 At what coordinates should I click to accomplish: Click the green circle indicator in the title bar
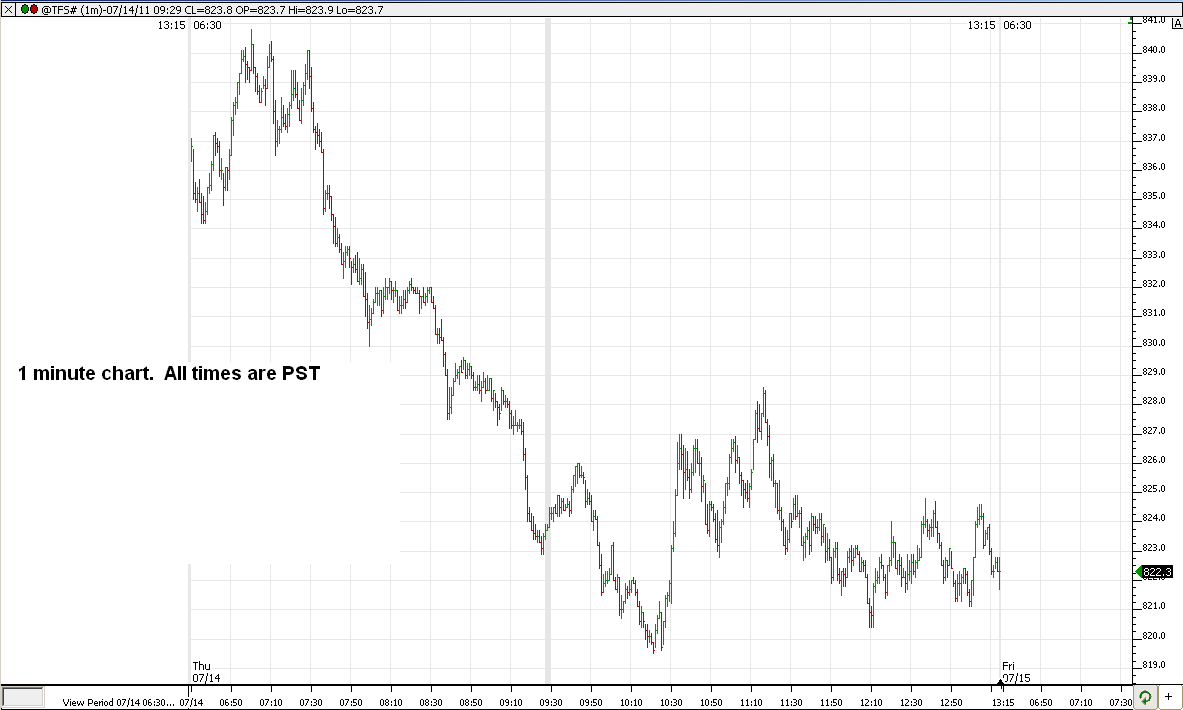(x=25, y=10)
